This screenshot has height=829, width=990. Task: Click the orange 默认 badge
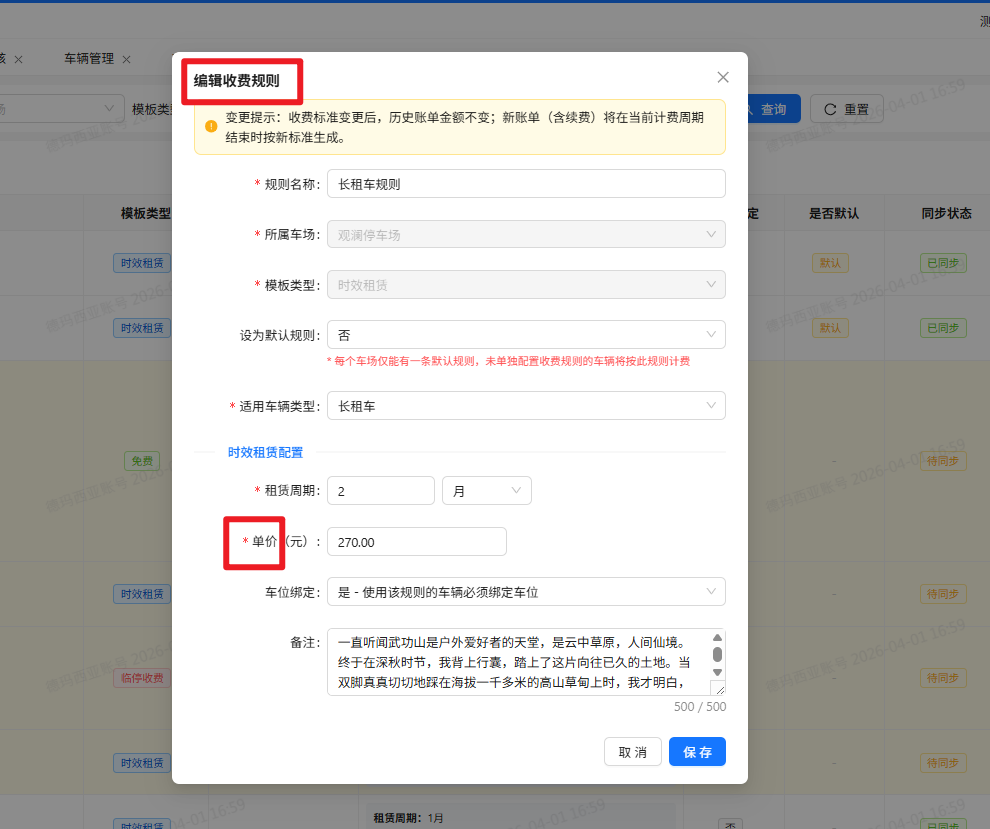[830, 263]
